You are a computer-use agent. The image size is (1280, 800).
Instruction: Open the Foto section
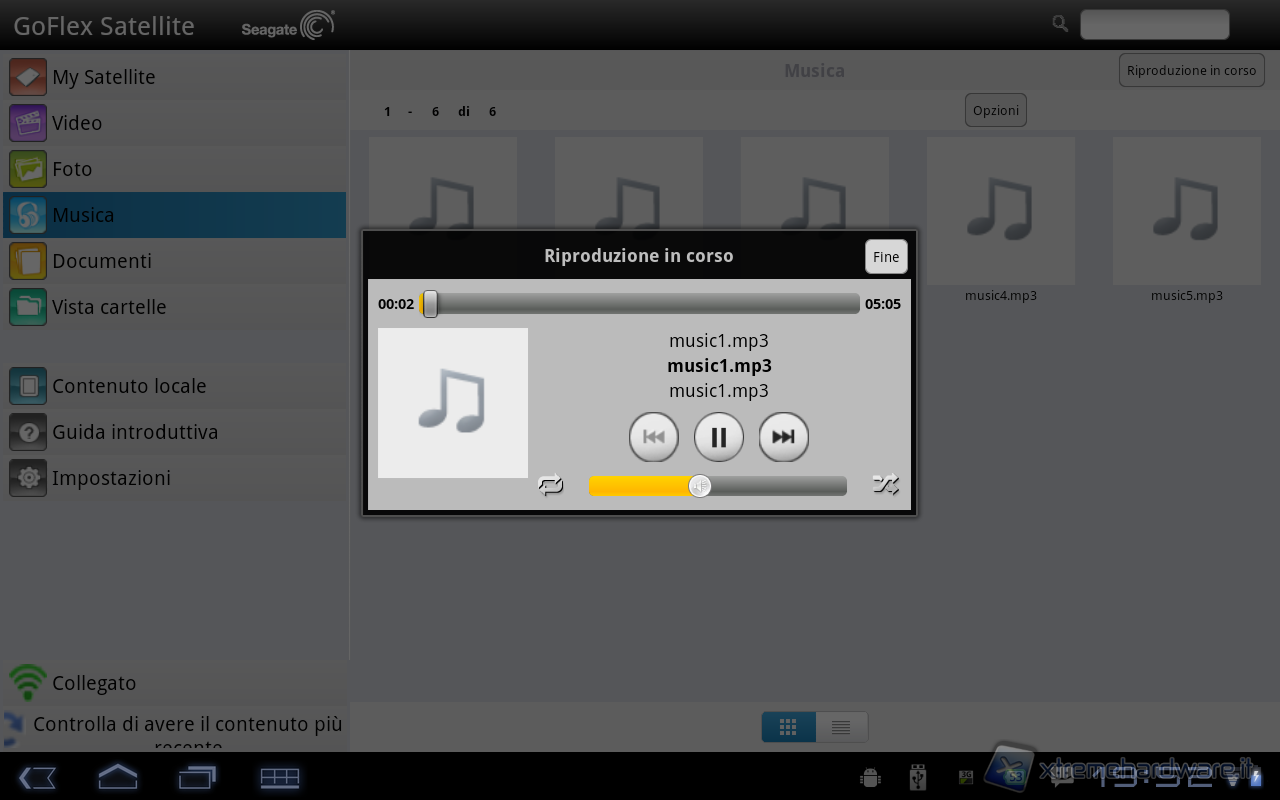(72, 169)
